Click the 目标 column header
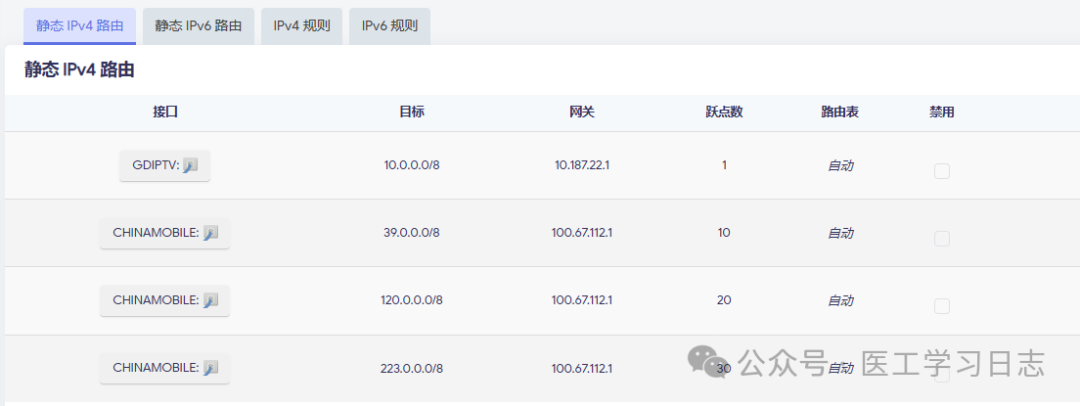Viewport: 1080px width, 406px height. click(x=412, y=112)
